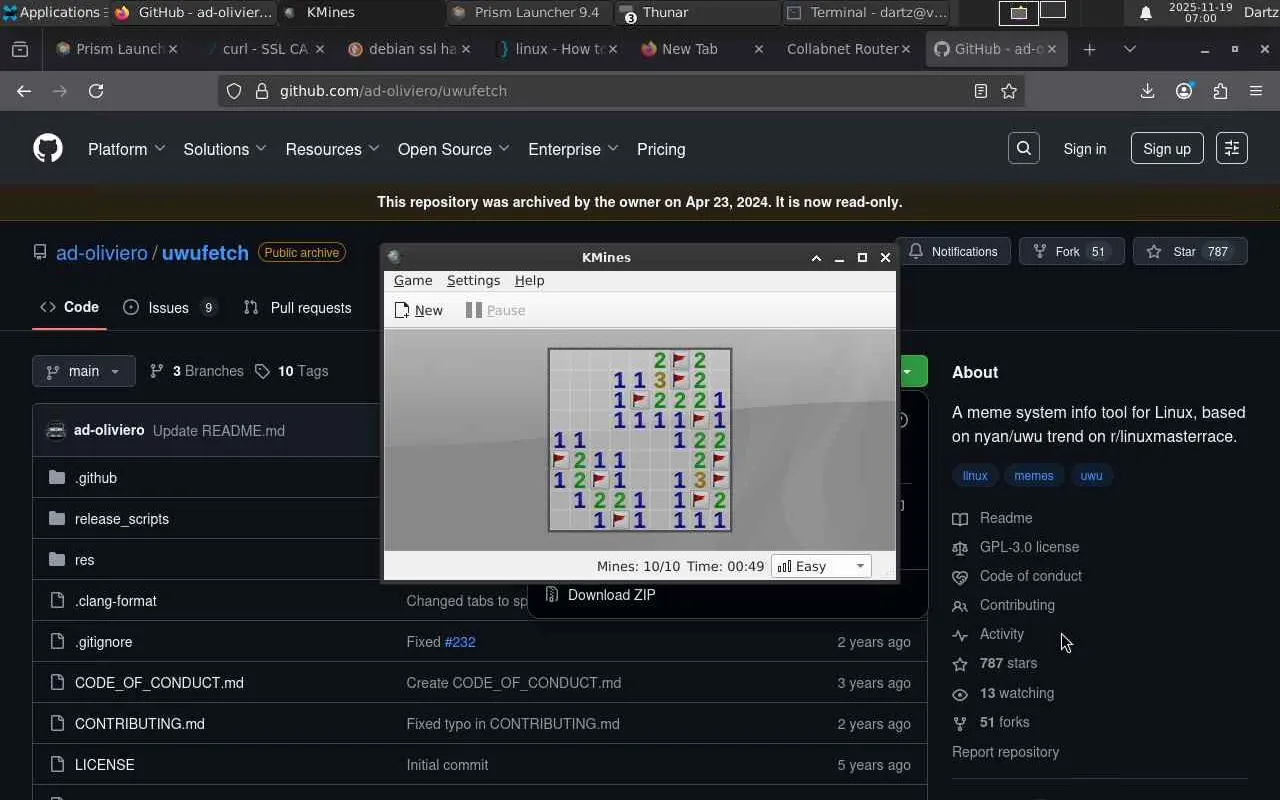The width and height of the screenshot is (1280, 800).
Task: Open the KMines Game menu
Action: (x=413, y=281)
